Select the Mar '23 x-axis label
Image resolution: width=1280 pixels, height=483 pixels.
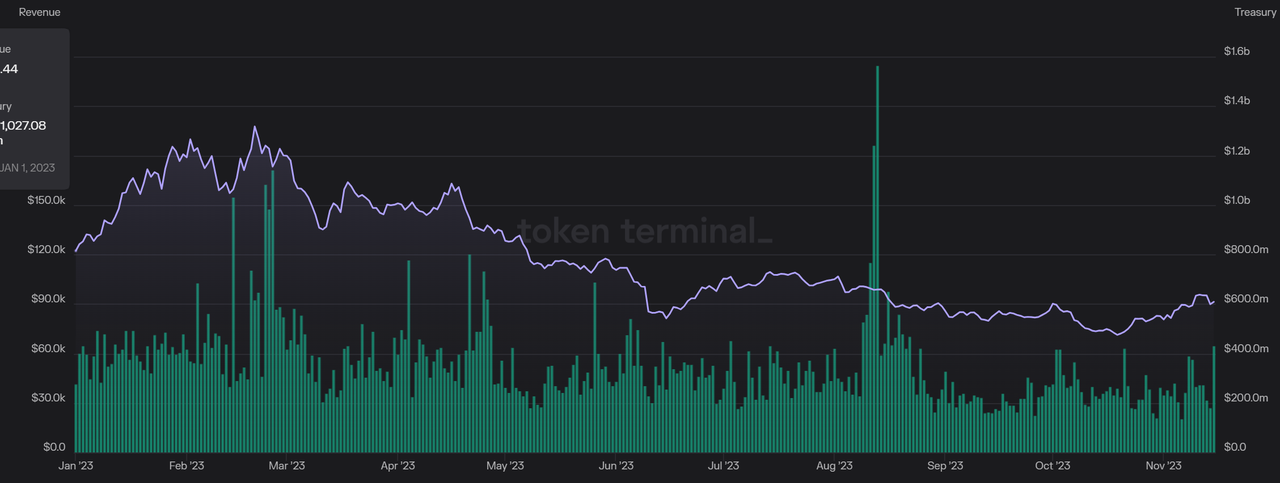pyautogui.click(x=286, y=466)
